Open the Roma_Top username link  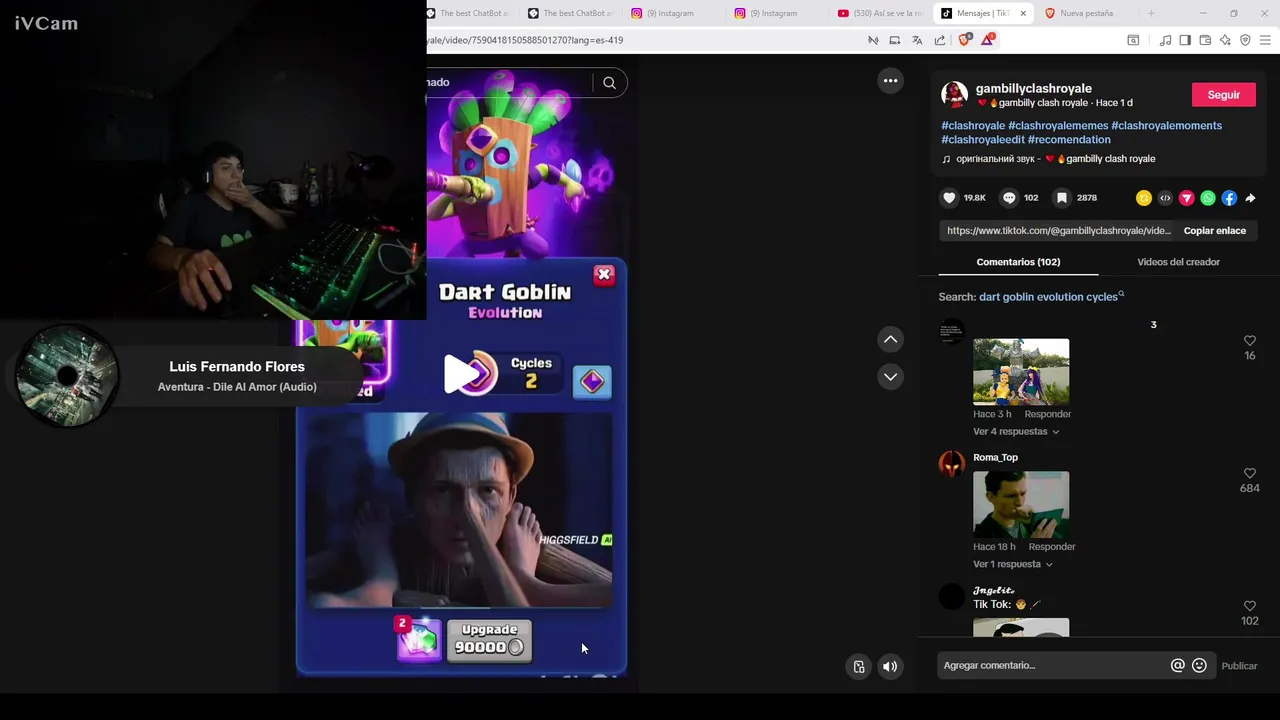click(x=995, y=458)
